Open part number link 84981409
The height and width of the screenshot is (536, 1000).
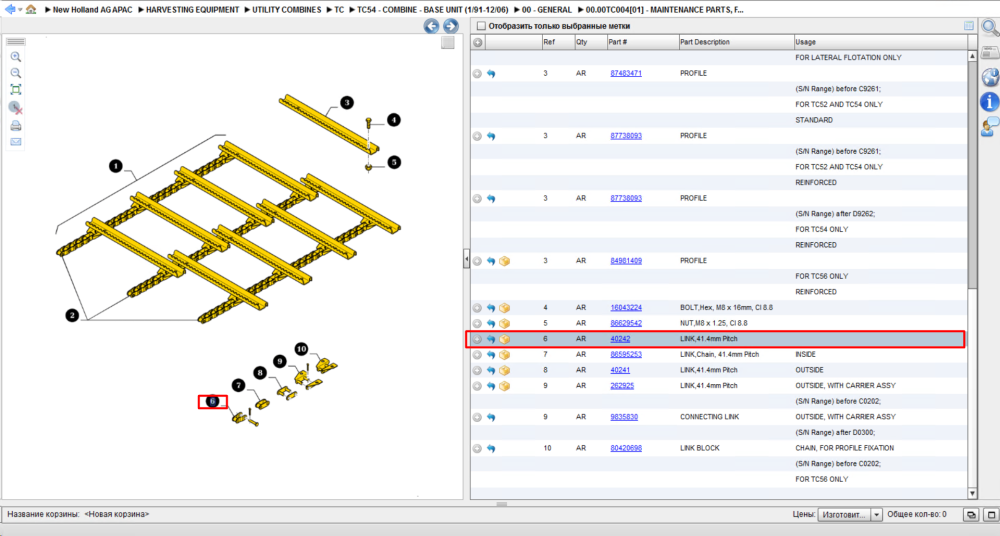tap(626, 261)
